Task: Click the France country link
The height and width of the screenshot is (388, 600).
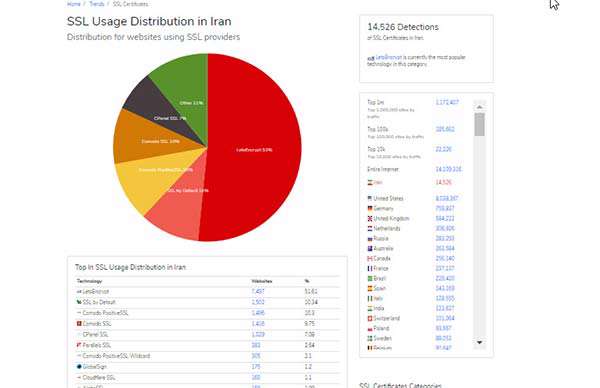Action: pos(381,268)
